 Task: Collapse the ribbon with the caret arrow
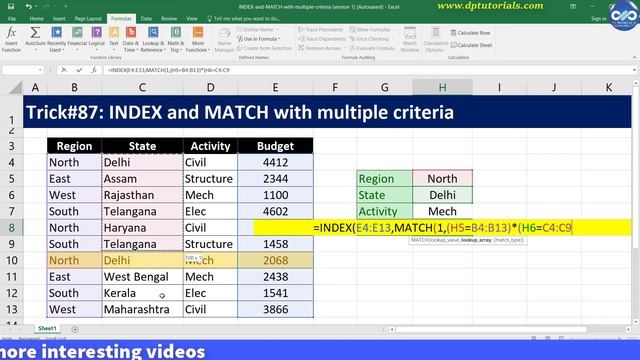coord(634,58)
